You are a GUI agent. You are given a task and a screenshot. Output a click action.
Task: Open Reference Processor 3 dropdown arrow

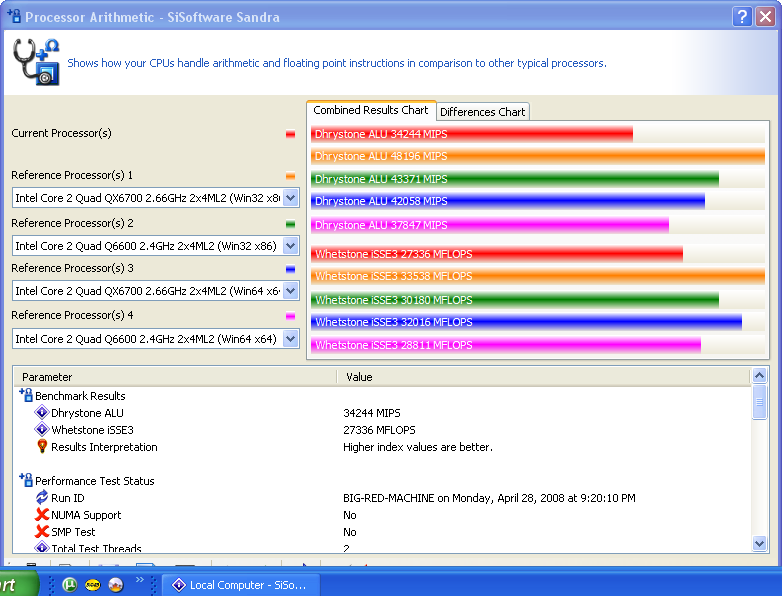point(291,290)
